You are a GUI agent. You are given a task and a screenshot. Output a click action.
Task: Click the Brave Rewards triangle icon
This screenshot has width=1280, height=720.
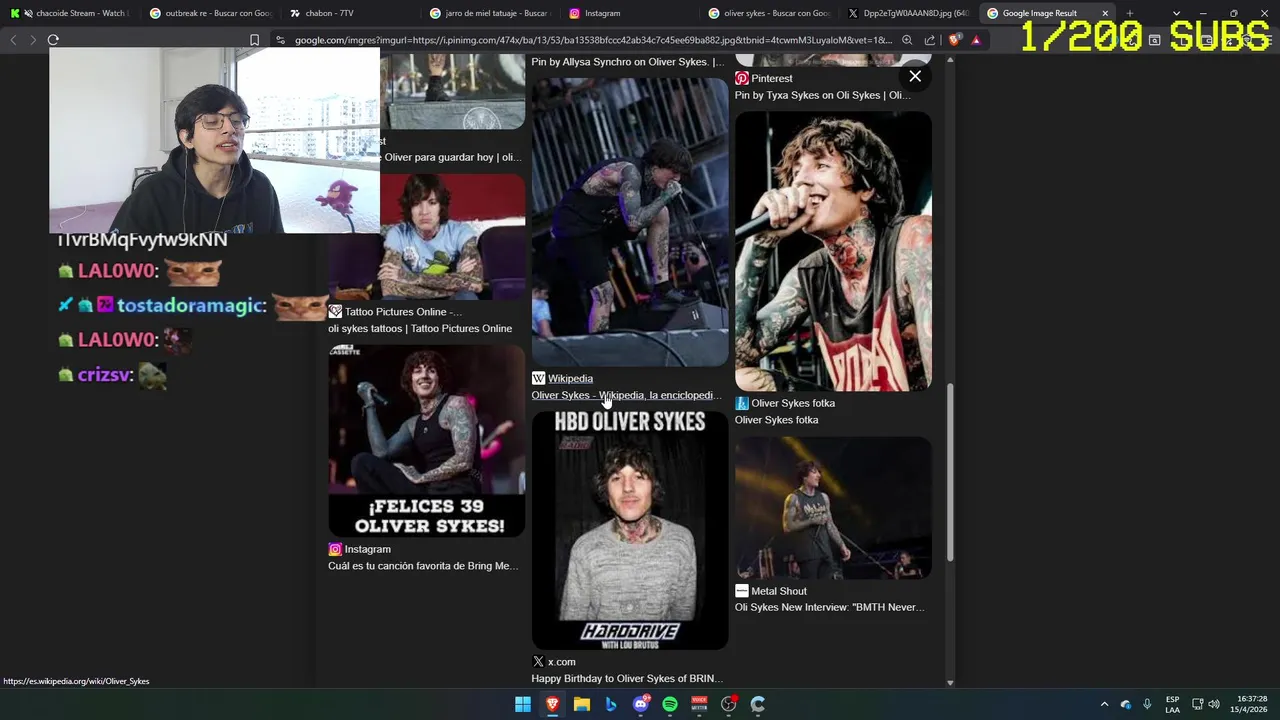click(976, 40)
